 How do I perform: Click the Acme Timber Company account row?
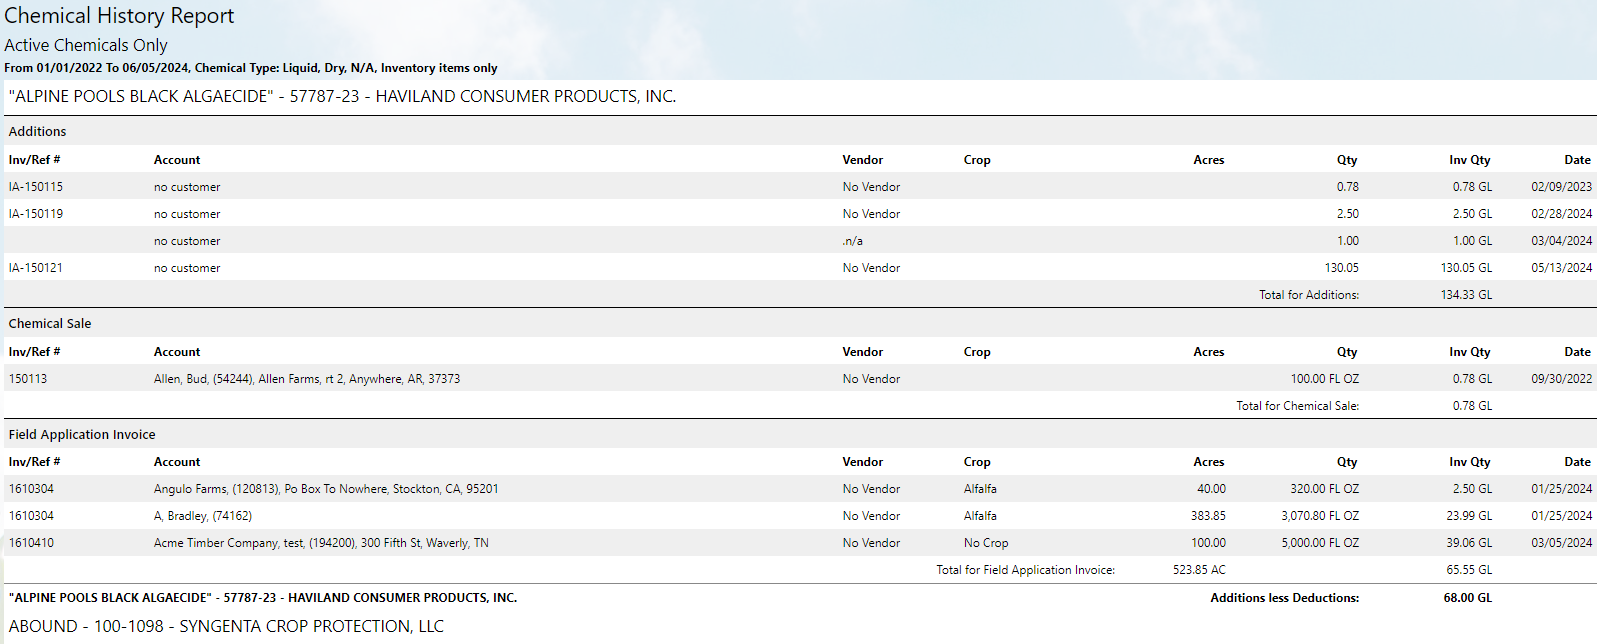tap(321, 543)
